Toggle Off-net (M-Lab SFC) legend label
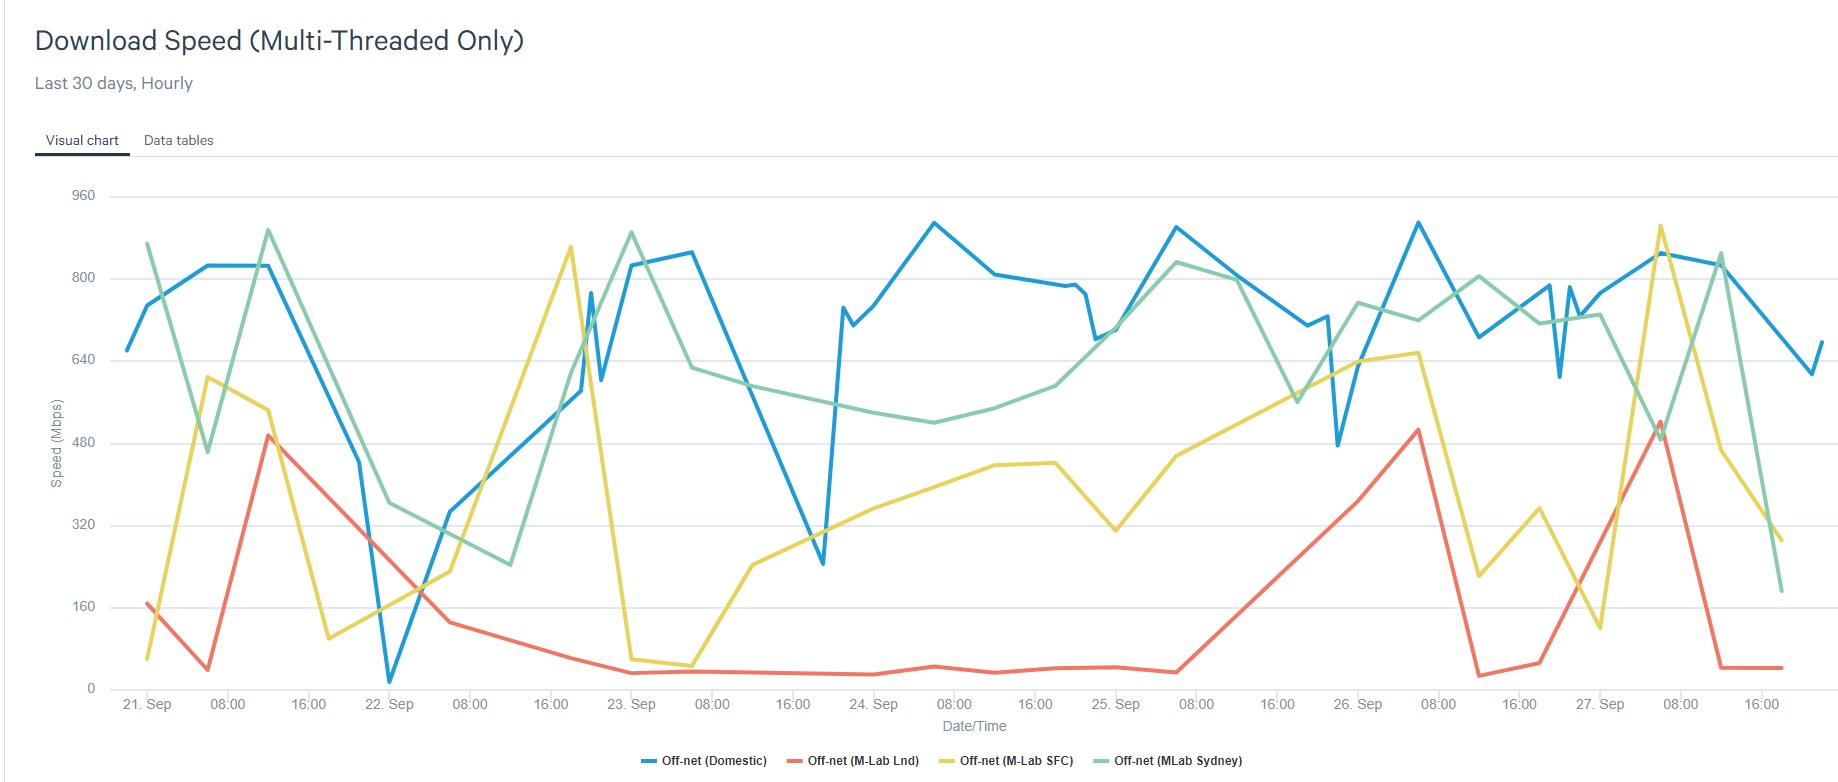Image resolution: width=1838 pixels, height=782 pixels. point(1016,761)
